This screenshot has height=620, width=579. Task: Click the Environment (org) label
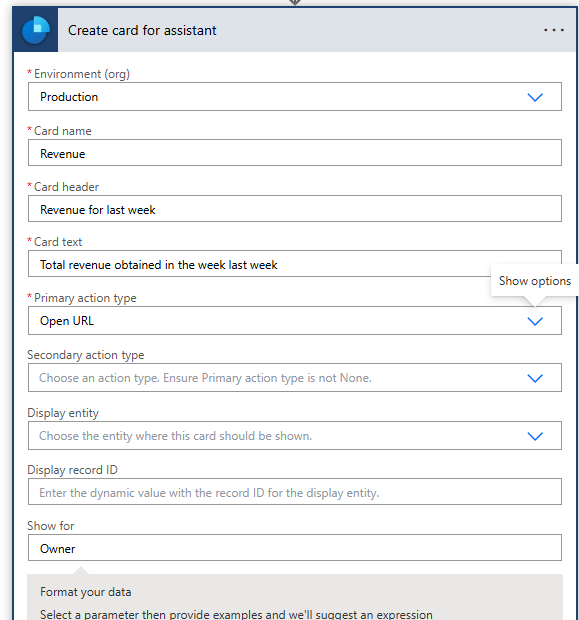click(82, 74)
